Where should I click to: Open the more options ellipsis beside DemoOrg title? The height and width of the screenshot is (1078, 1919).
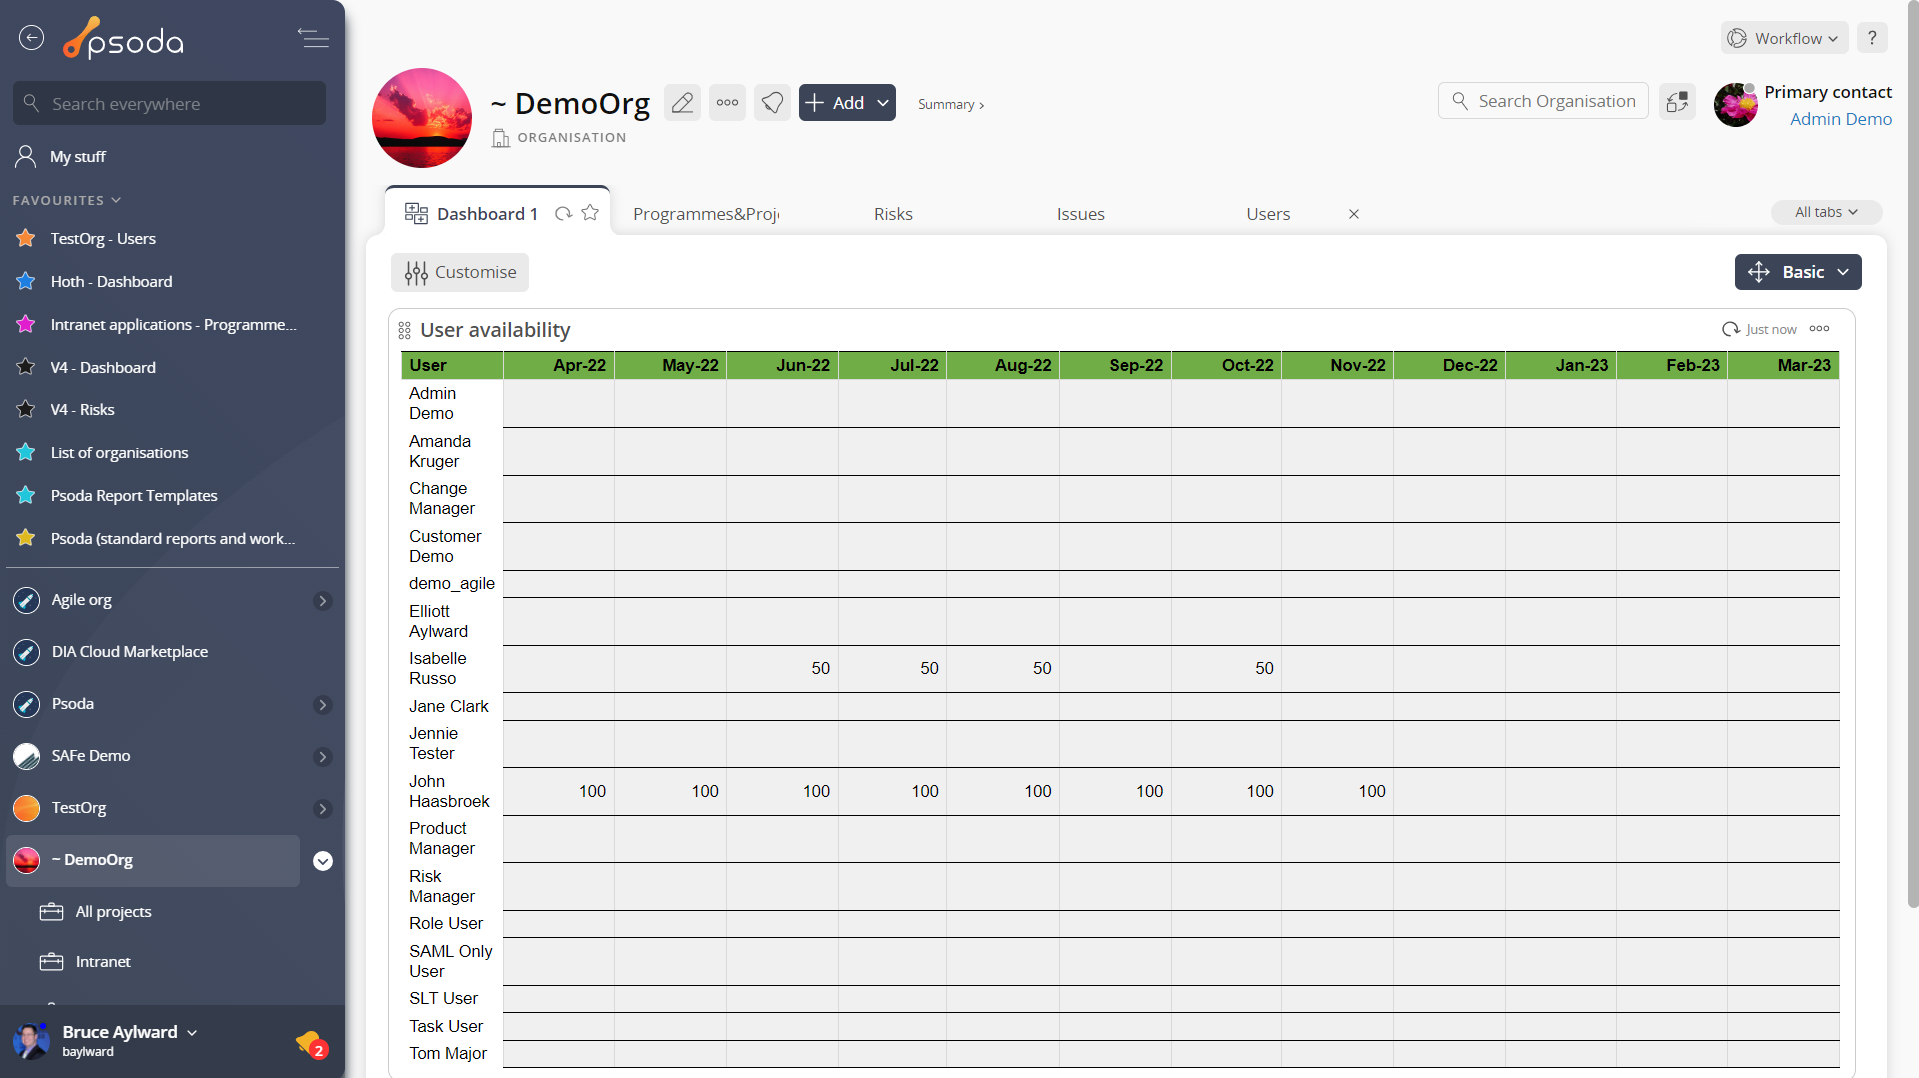click(x=727, y=103)
